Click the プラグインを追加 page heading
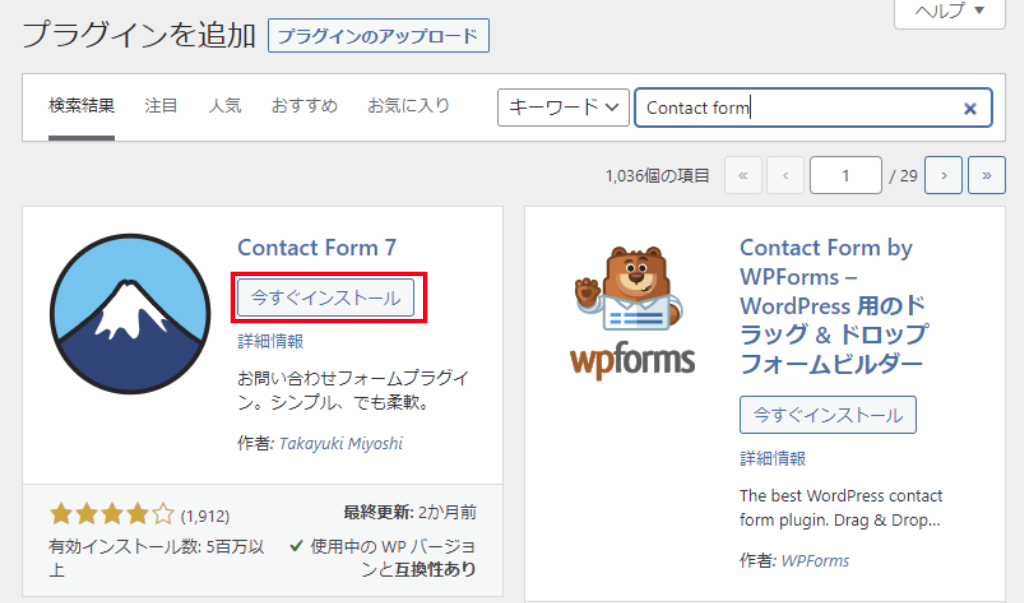Screen dimensions: 1024x603 (138, 35)
